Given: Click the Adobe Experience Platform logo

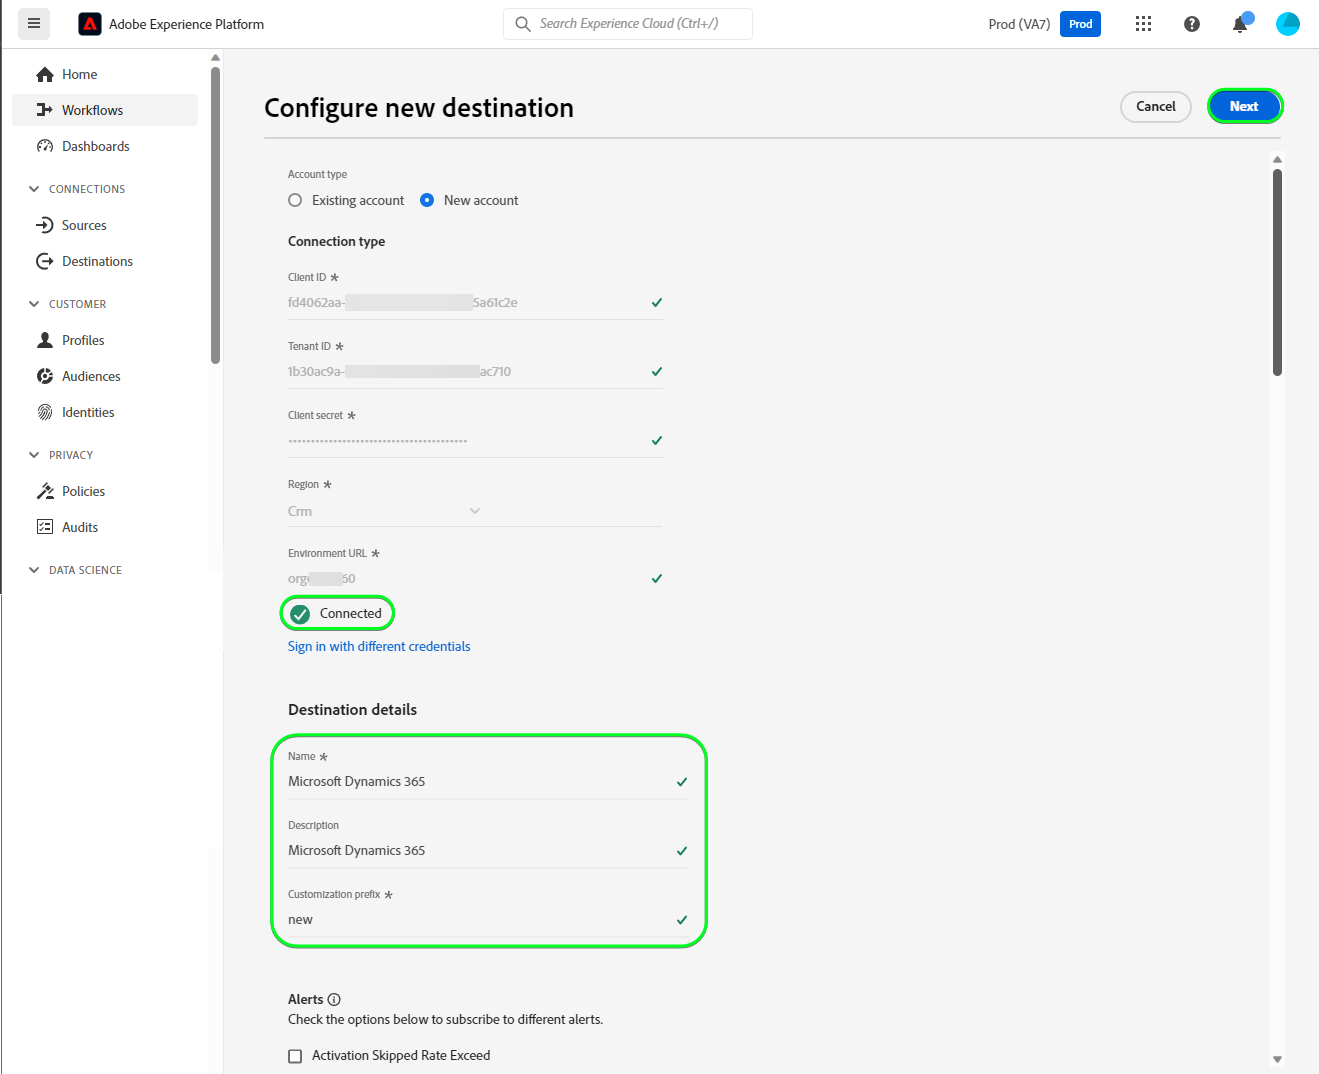Looking at the screenshot, I should coord(90,24).
